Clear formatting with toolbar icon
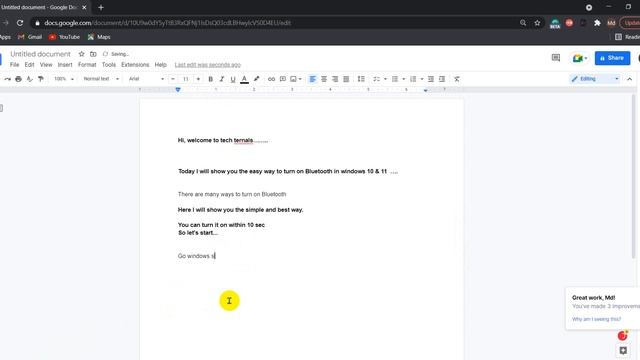640x360 pixels. (457, 79)
